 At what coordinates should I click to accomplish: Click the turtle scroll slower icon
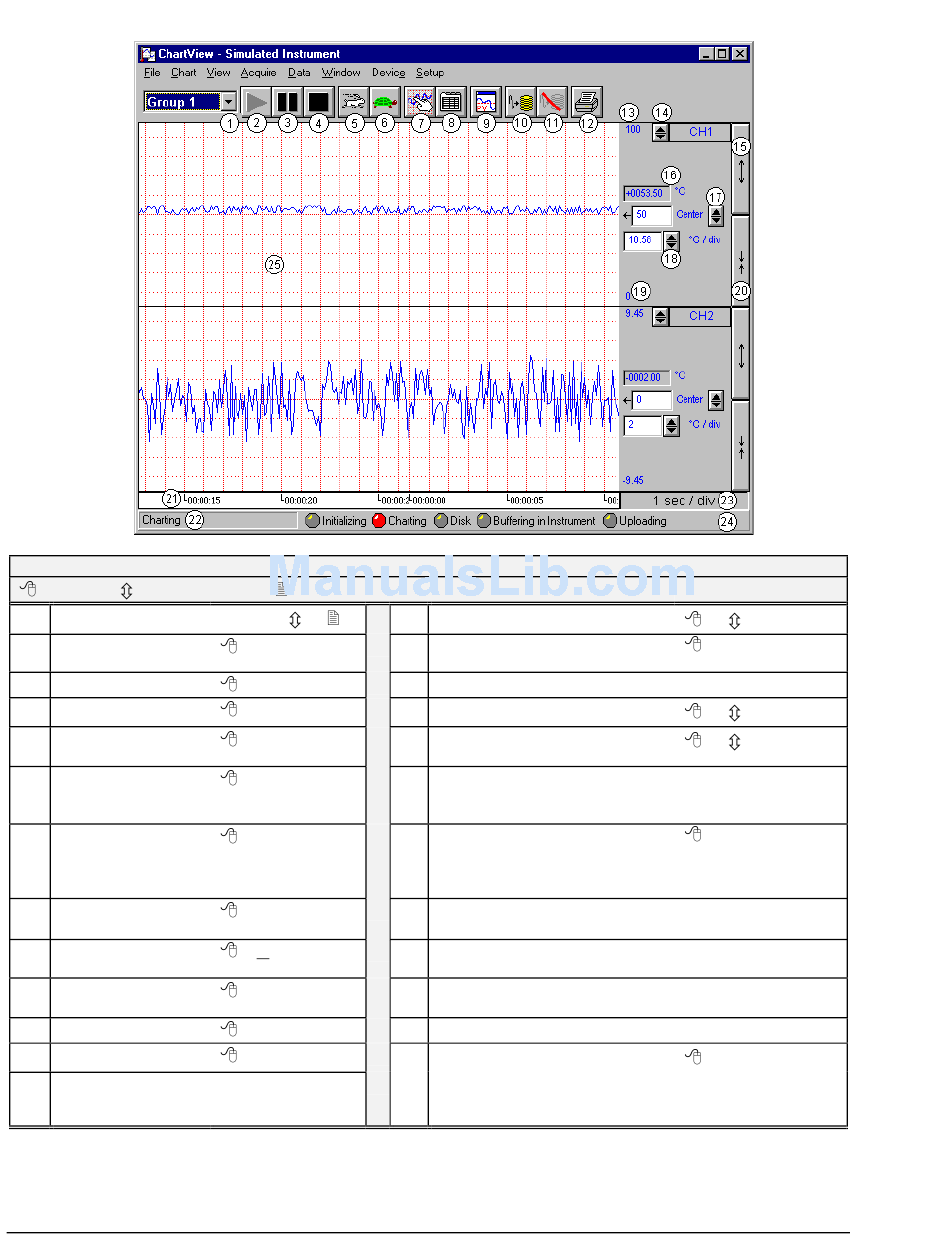click(383, 101)
